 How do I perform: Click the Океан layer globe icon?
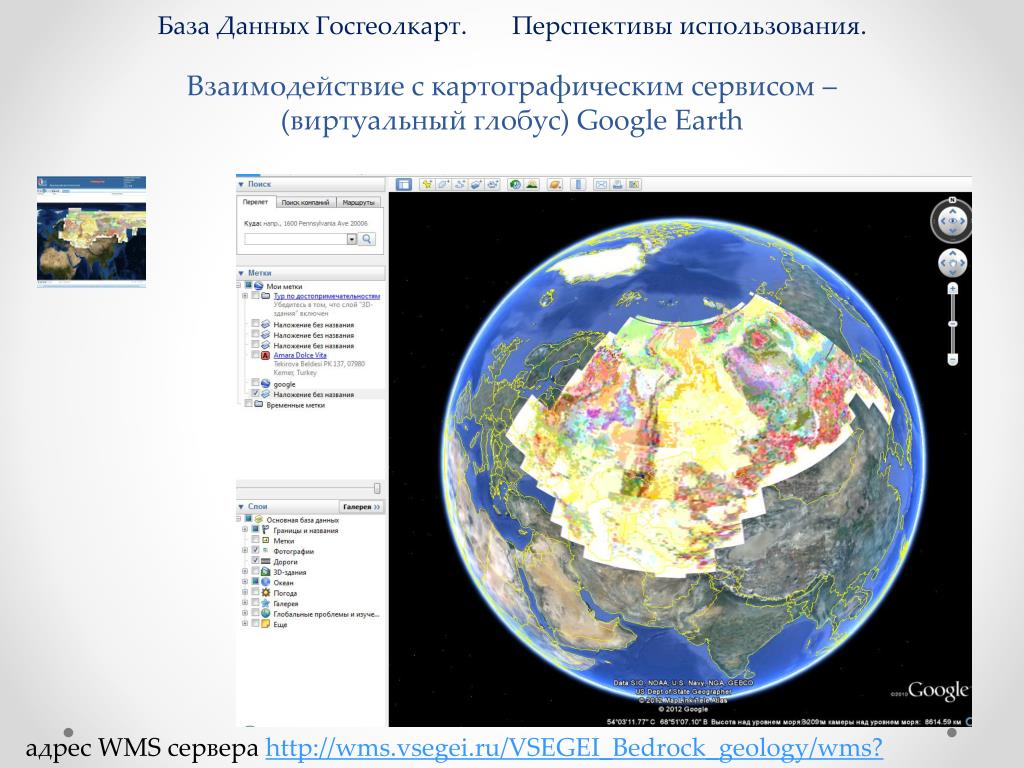(x=266, y=583)
